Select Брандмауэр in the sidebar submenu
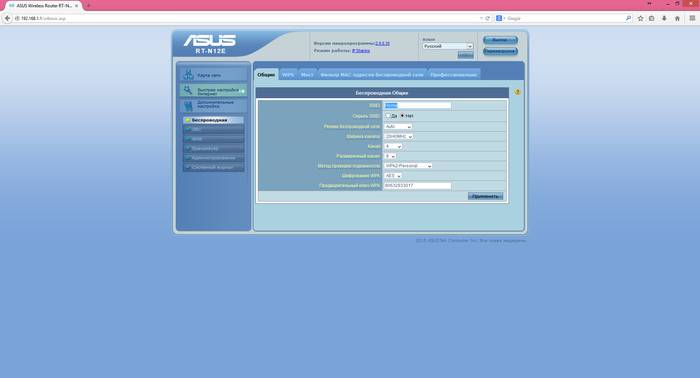 pos(213,148)
